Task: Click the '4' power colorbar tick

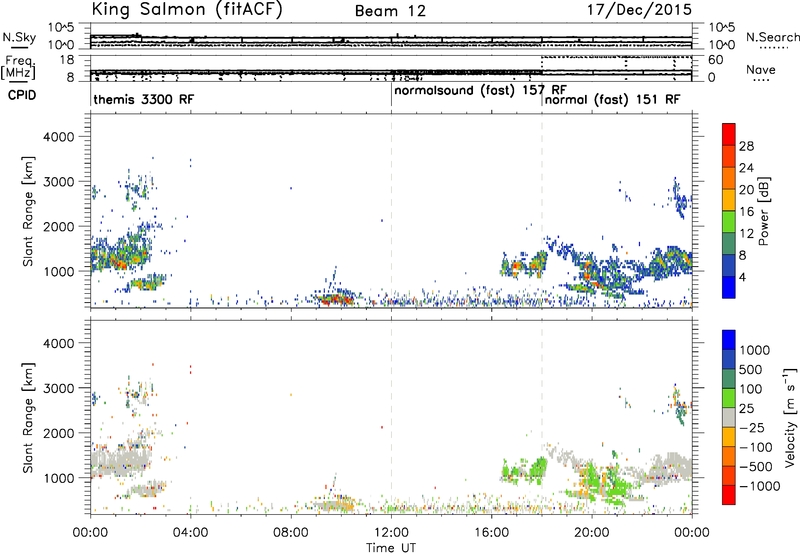Action: pos(743,277)
